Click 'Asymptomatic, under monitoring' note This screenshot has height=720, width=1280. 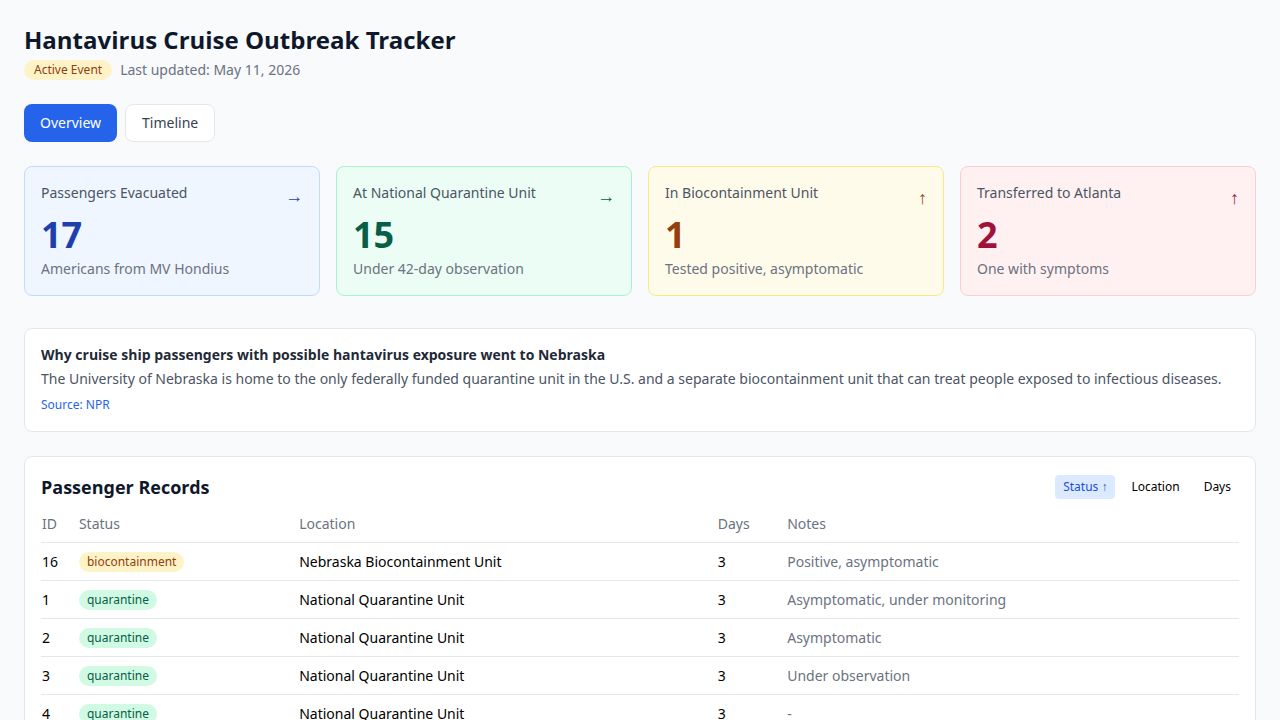click(x=896, y=600)
